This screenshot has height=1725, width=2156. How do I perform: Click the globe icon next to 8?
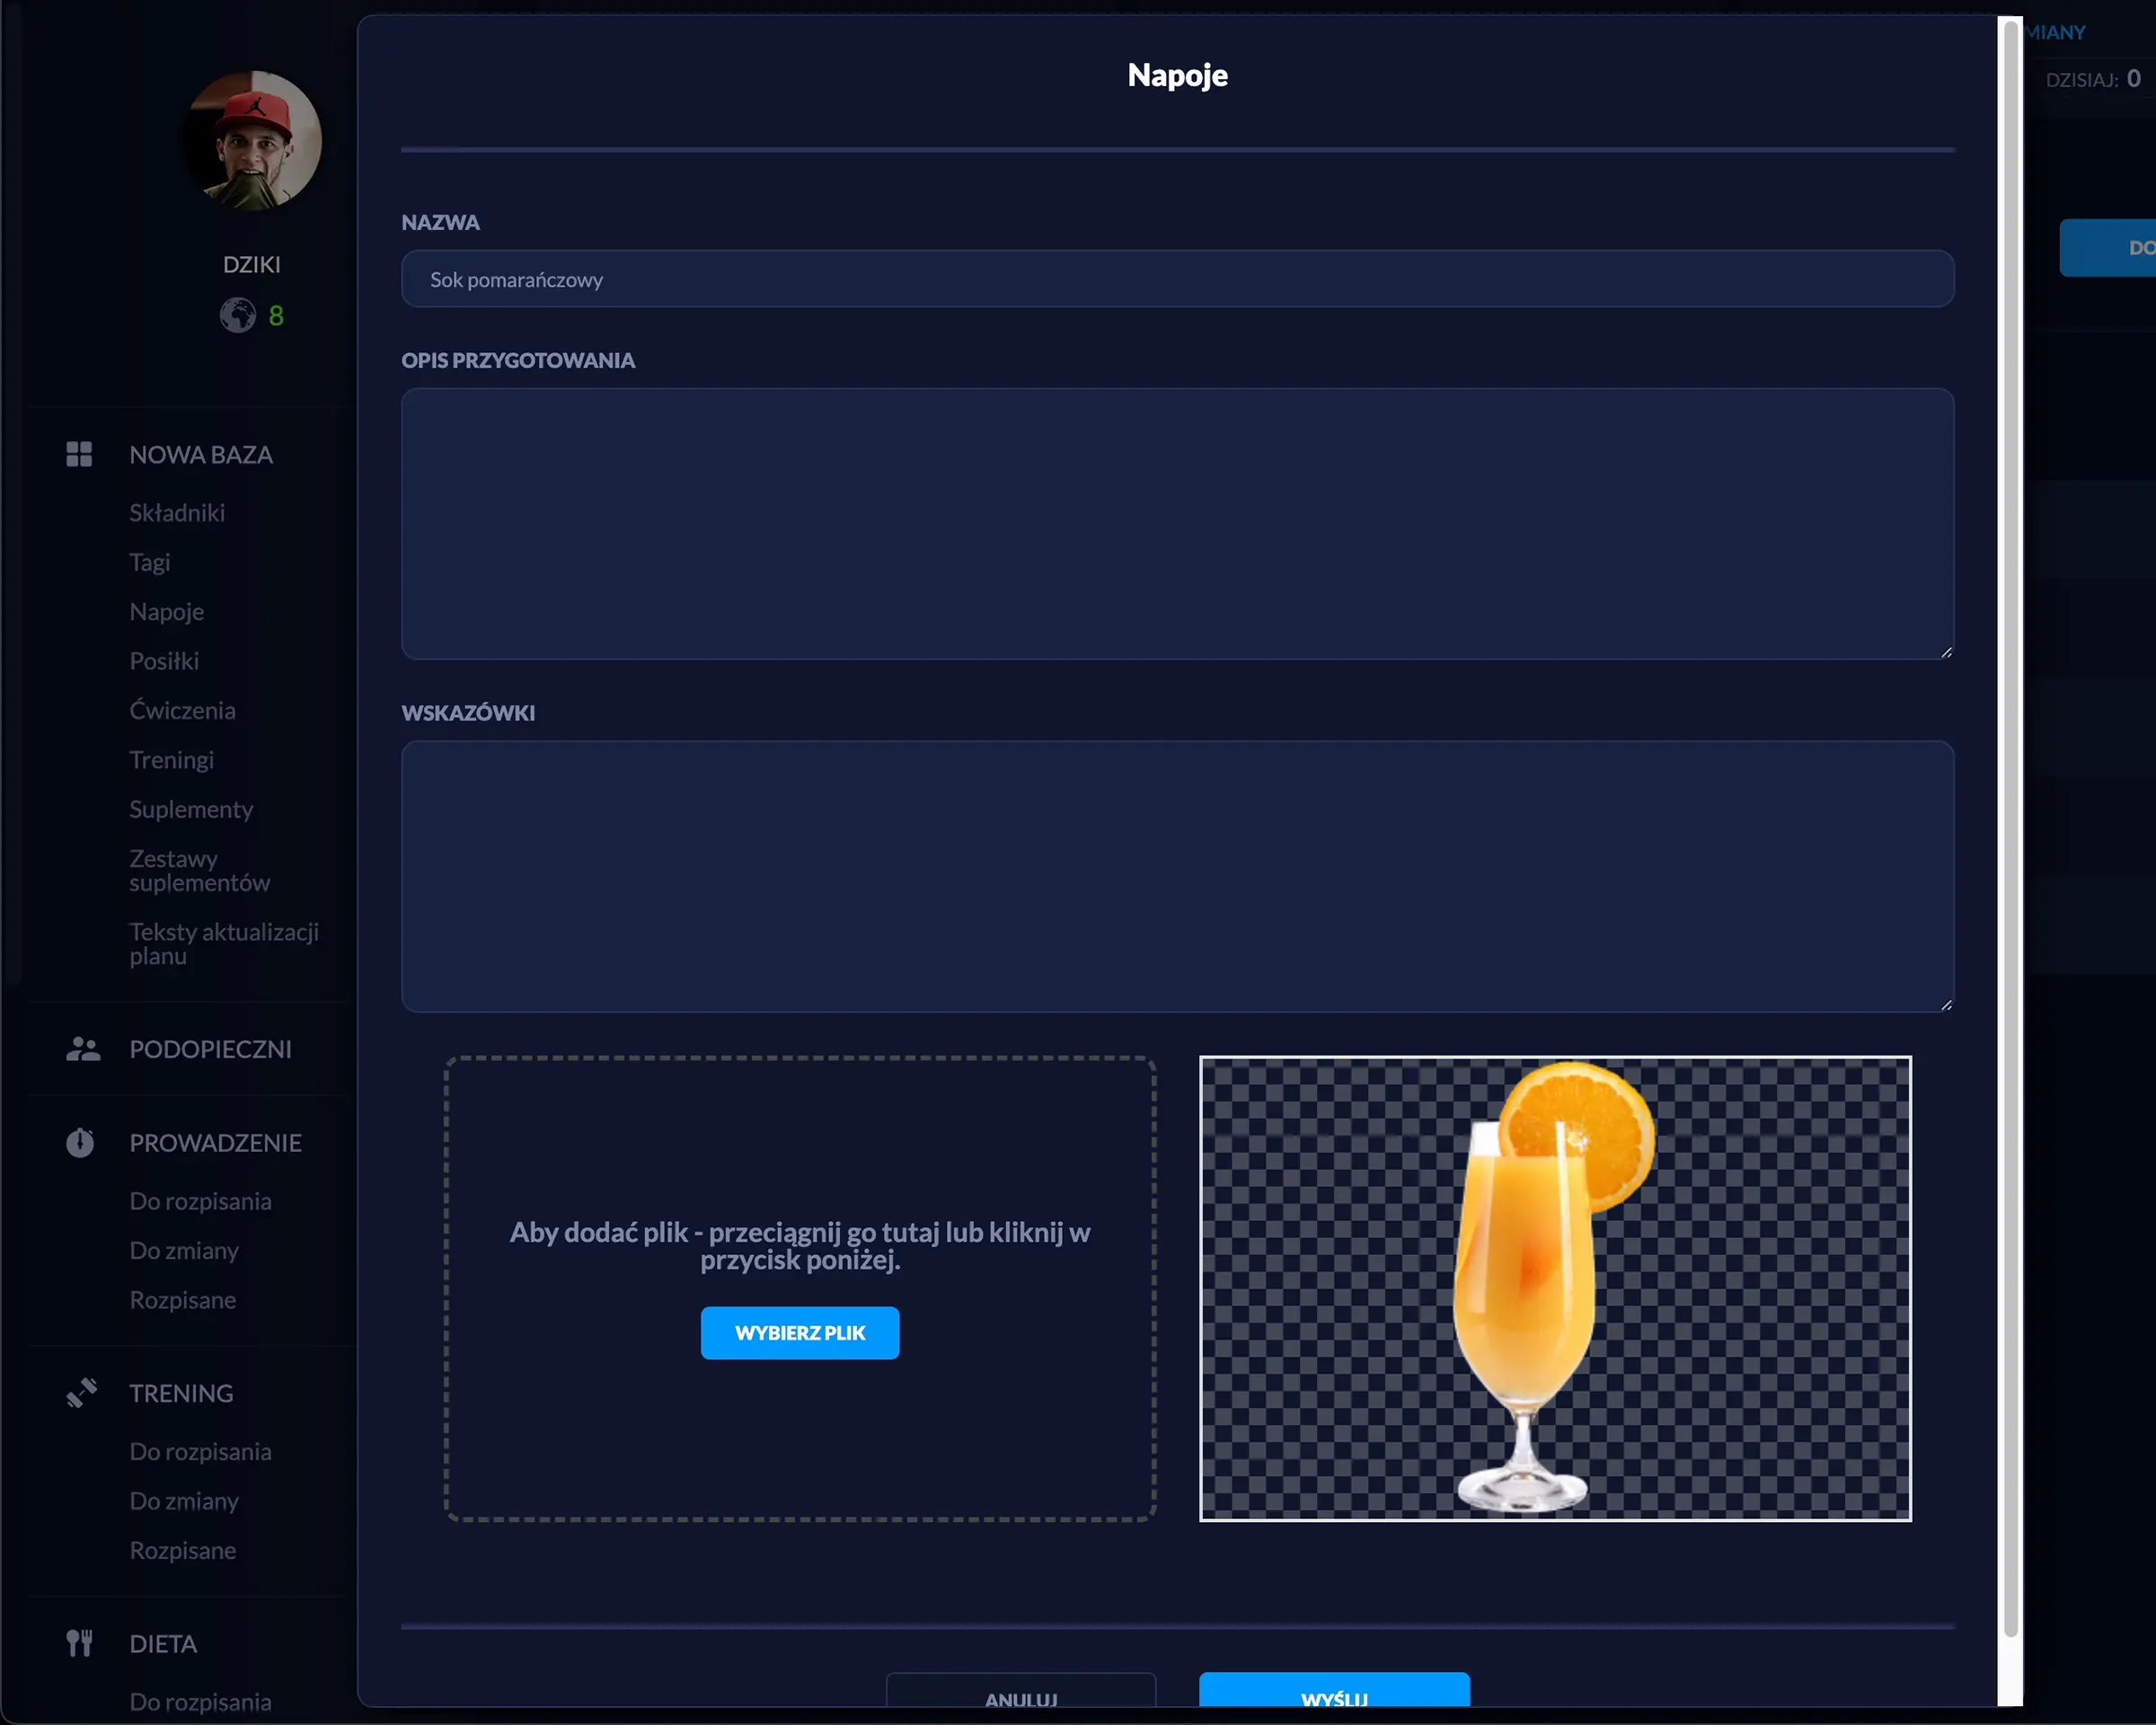[238, 316]
